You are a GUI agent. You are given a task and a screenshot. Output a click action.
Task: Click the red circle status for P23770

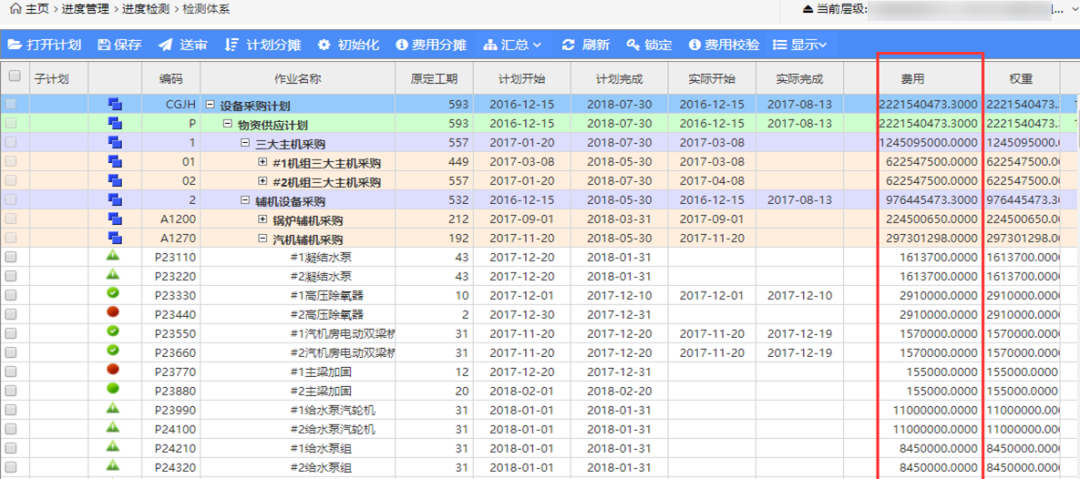coord(114,371)
